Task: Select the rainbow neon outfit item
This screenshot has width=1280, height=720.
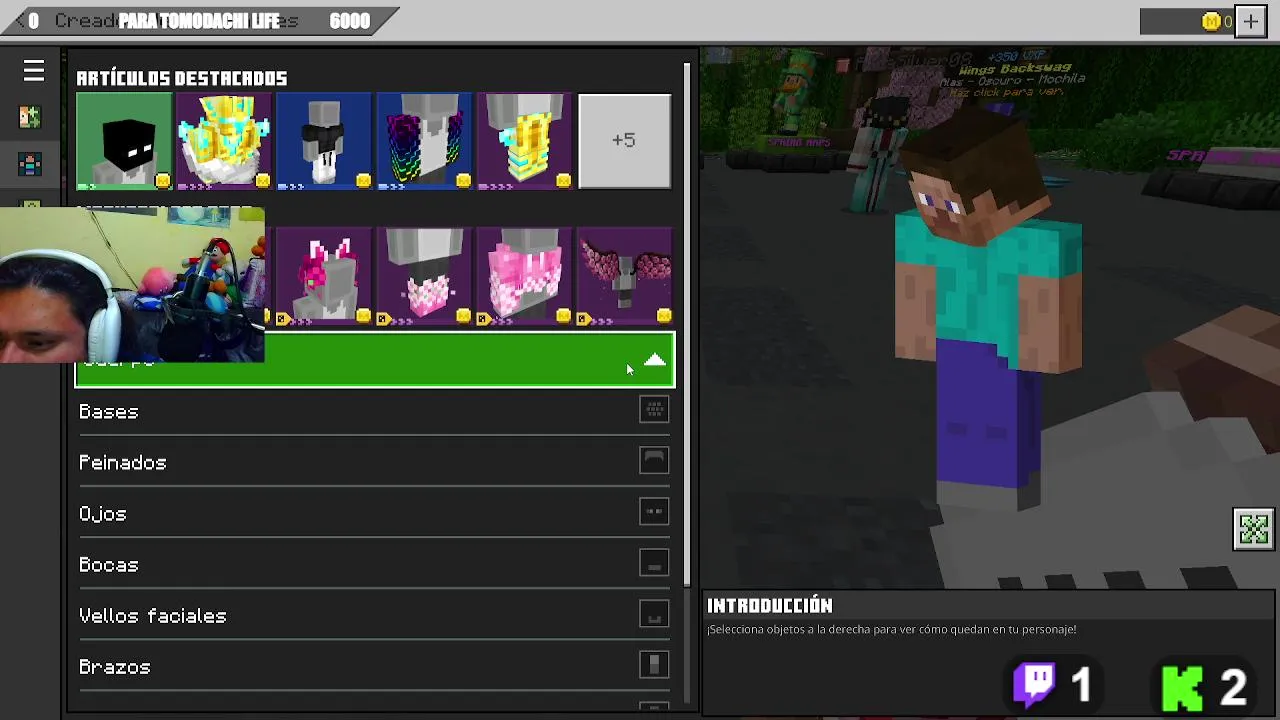Action: click(x=424, y=141)
